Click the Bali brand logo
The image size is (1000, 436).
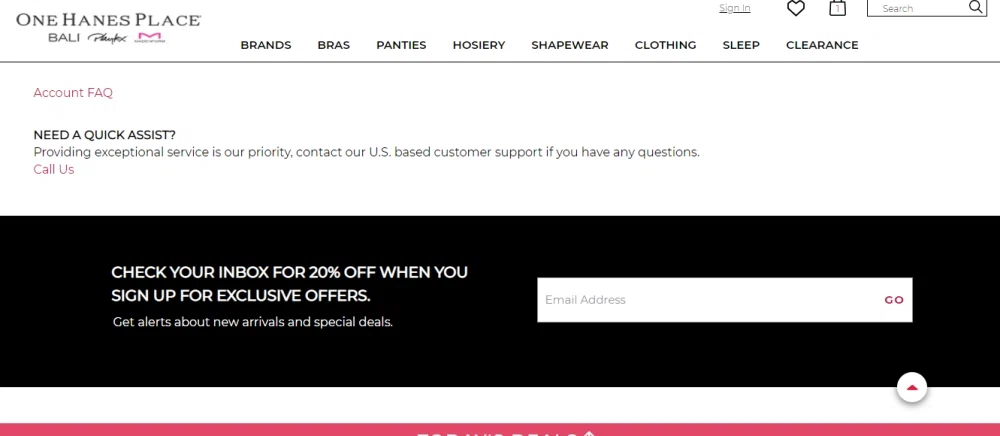[63, 37]
